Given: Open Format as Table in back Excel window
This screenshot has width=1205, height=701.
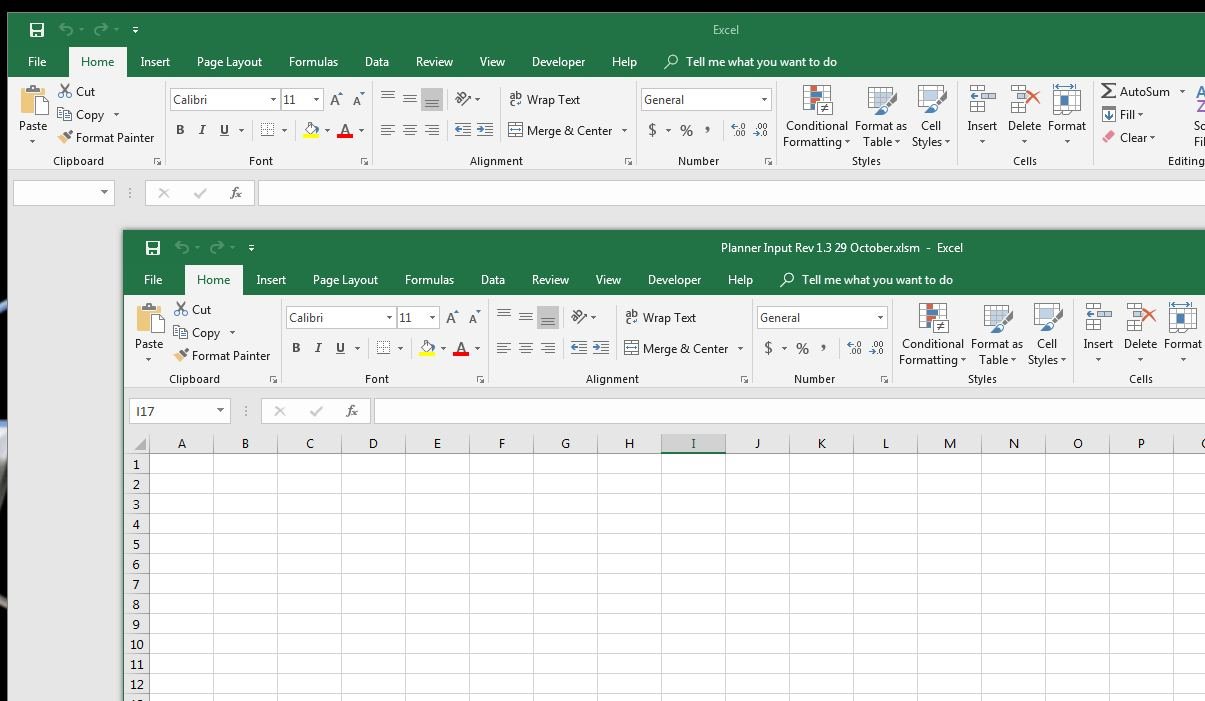Looking at the screenshot, I should tap(881, 117).
